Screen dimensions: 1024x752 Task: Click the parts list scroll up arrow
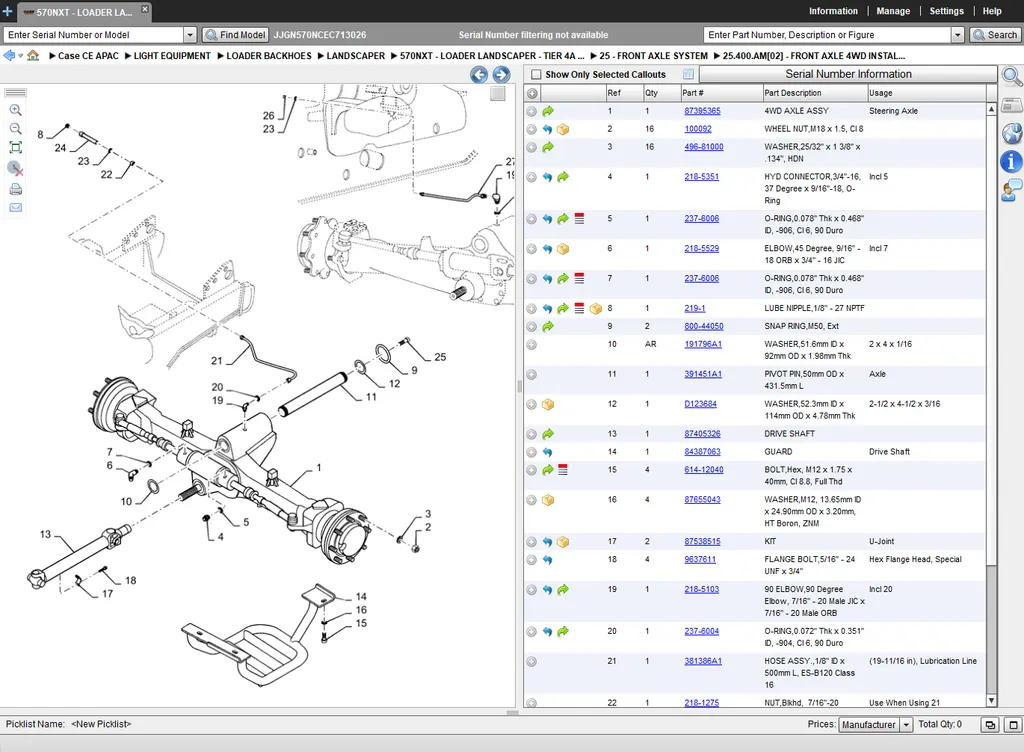(991, 109)
